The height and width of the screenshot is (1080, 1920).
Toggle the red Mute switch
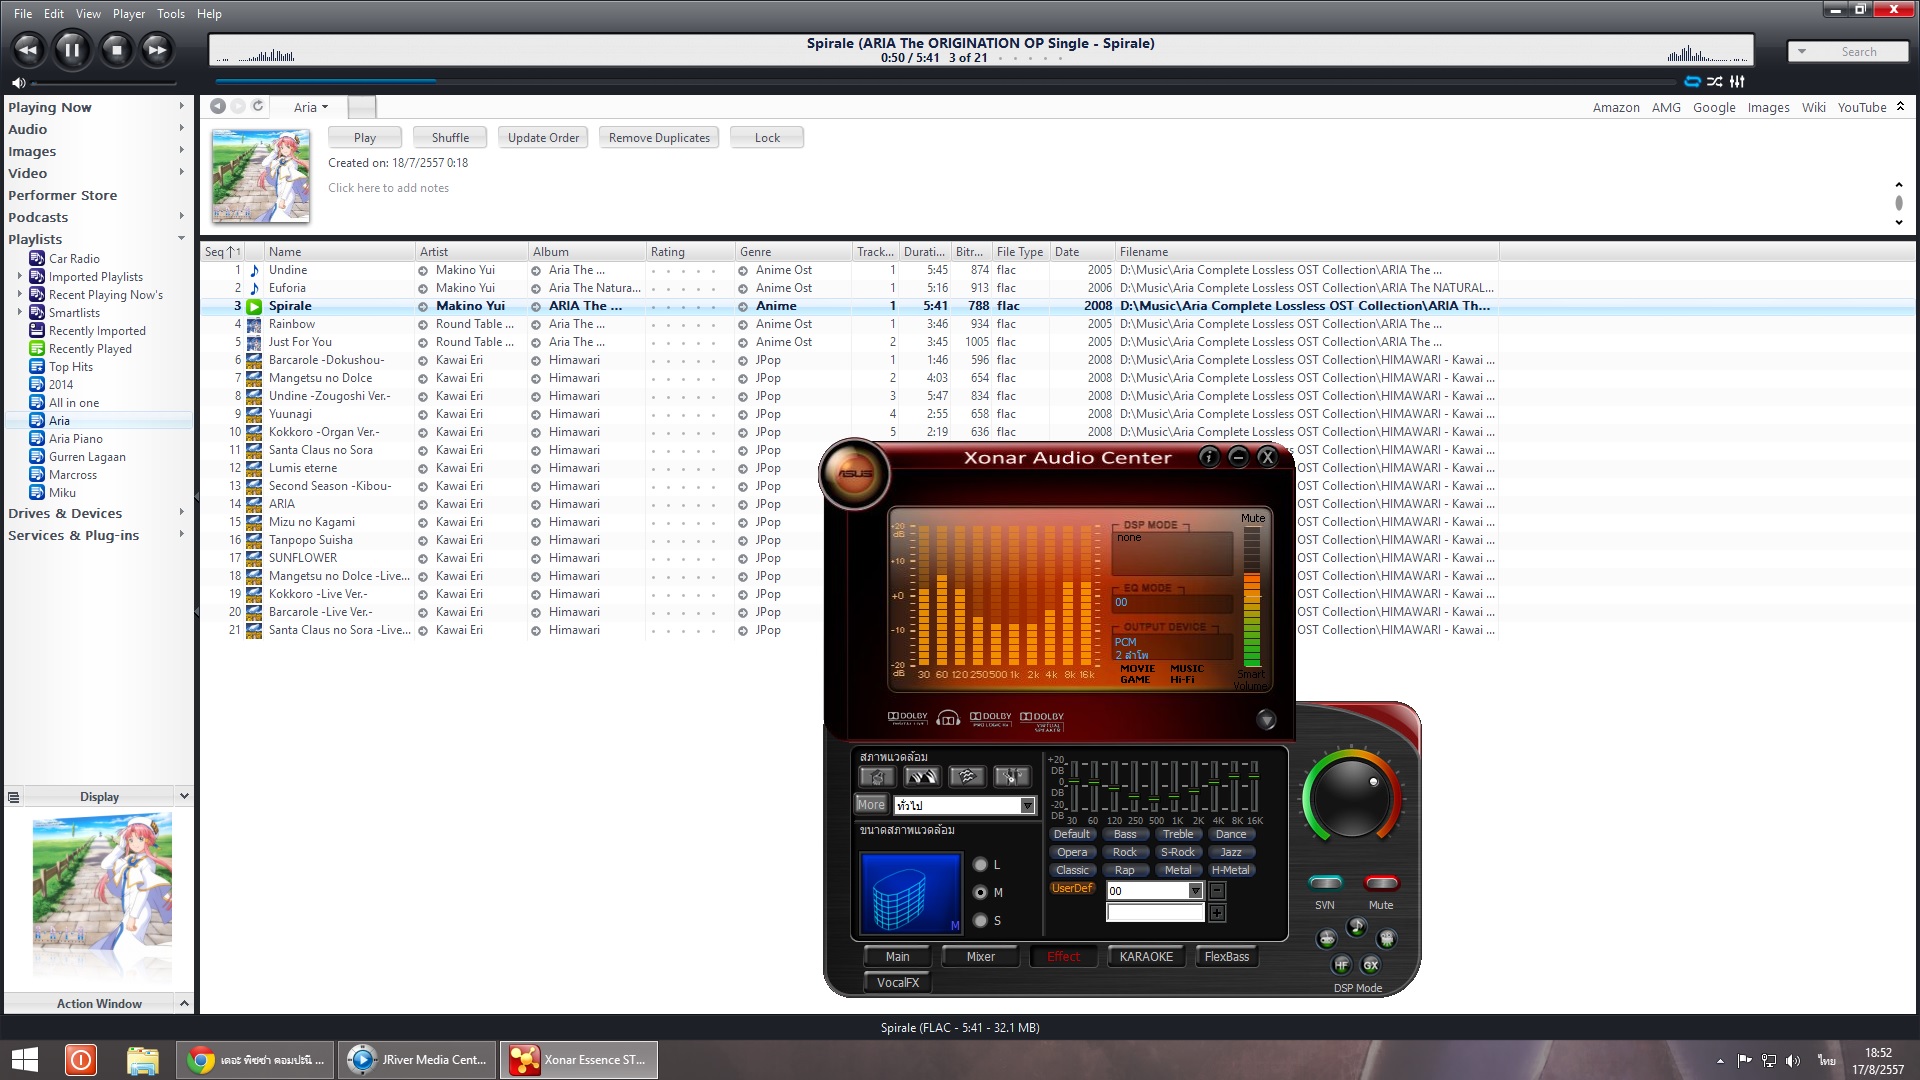1381,883
